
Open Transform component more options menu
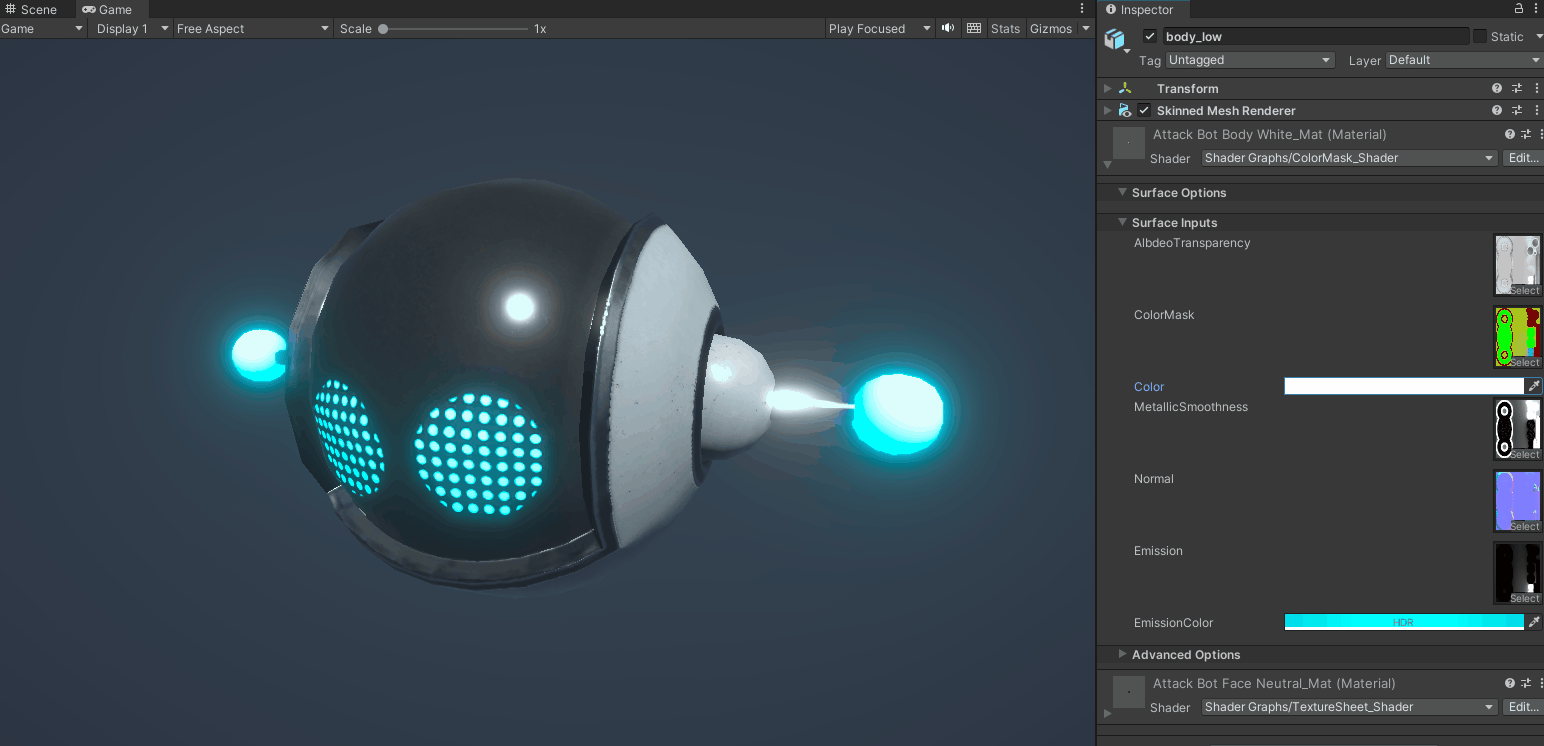coord(1537,88)
